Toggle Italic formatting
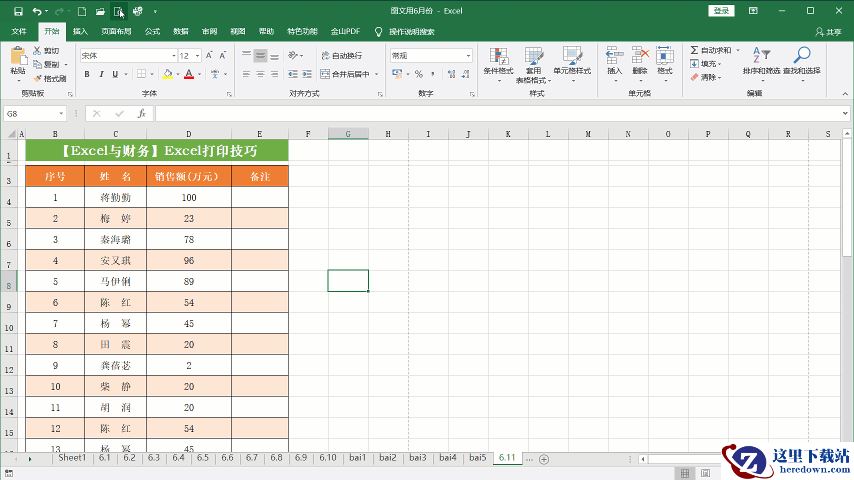The height and width of the screenshot is (480, 854). click(101, 74)
